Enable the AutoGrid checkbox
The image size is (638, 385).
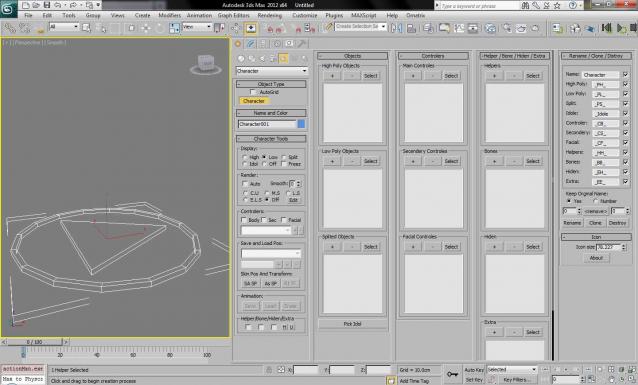253,92
